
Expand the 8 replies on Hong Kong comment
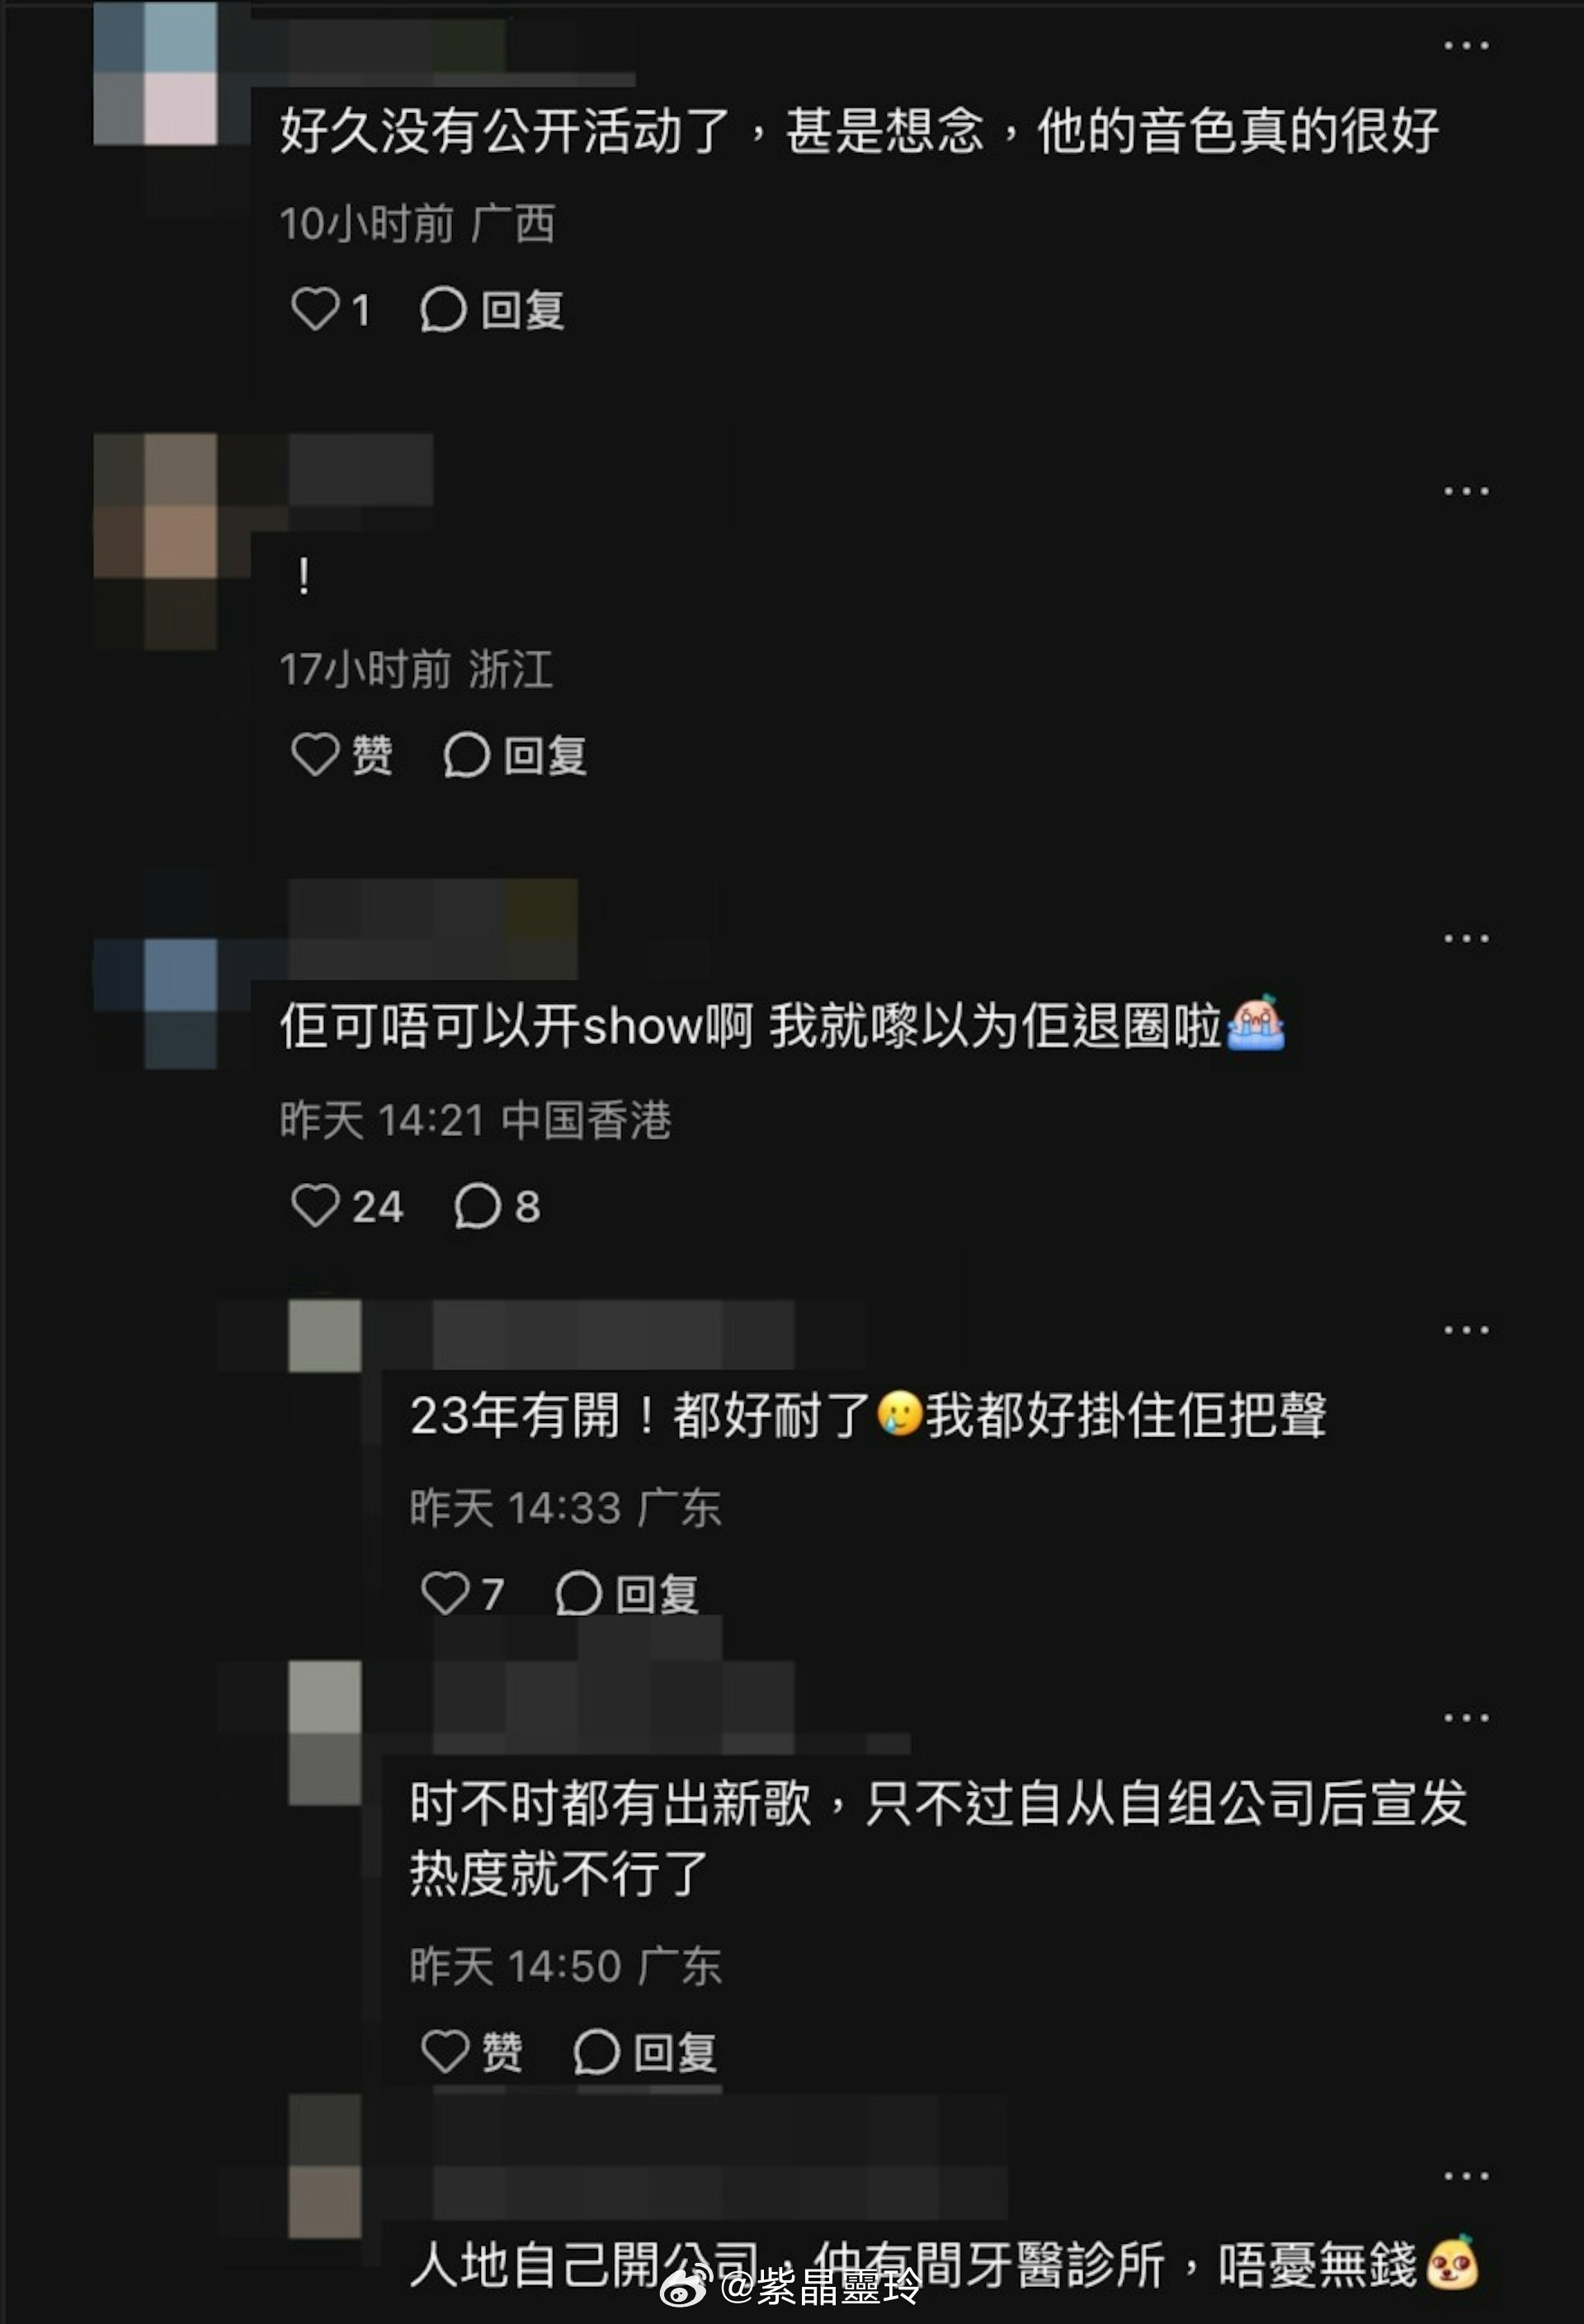pos(497,1205)
